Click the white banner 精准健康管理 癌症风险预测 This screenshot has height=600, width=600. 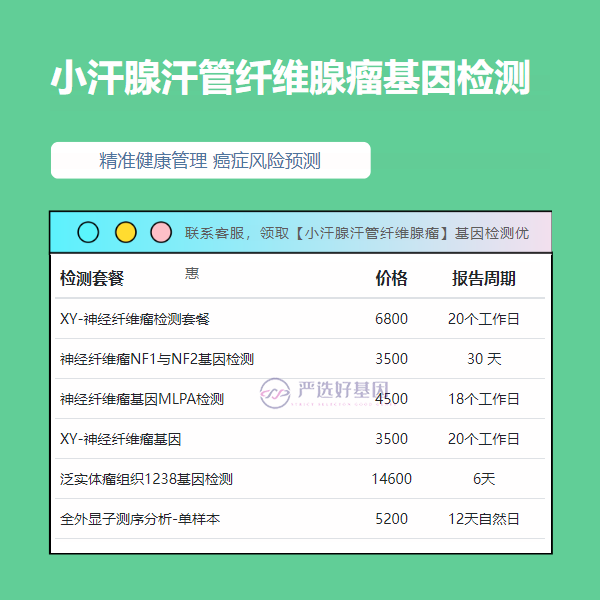tap(210, 160)
